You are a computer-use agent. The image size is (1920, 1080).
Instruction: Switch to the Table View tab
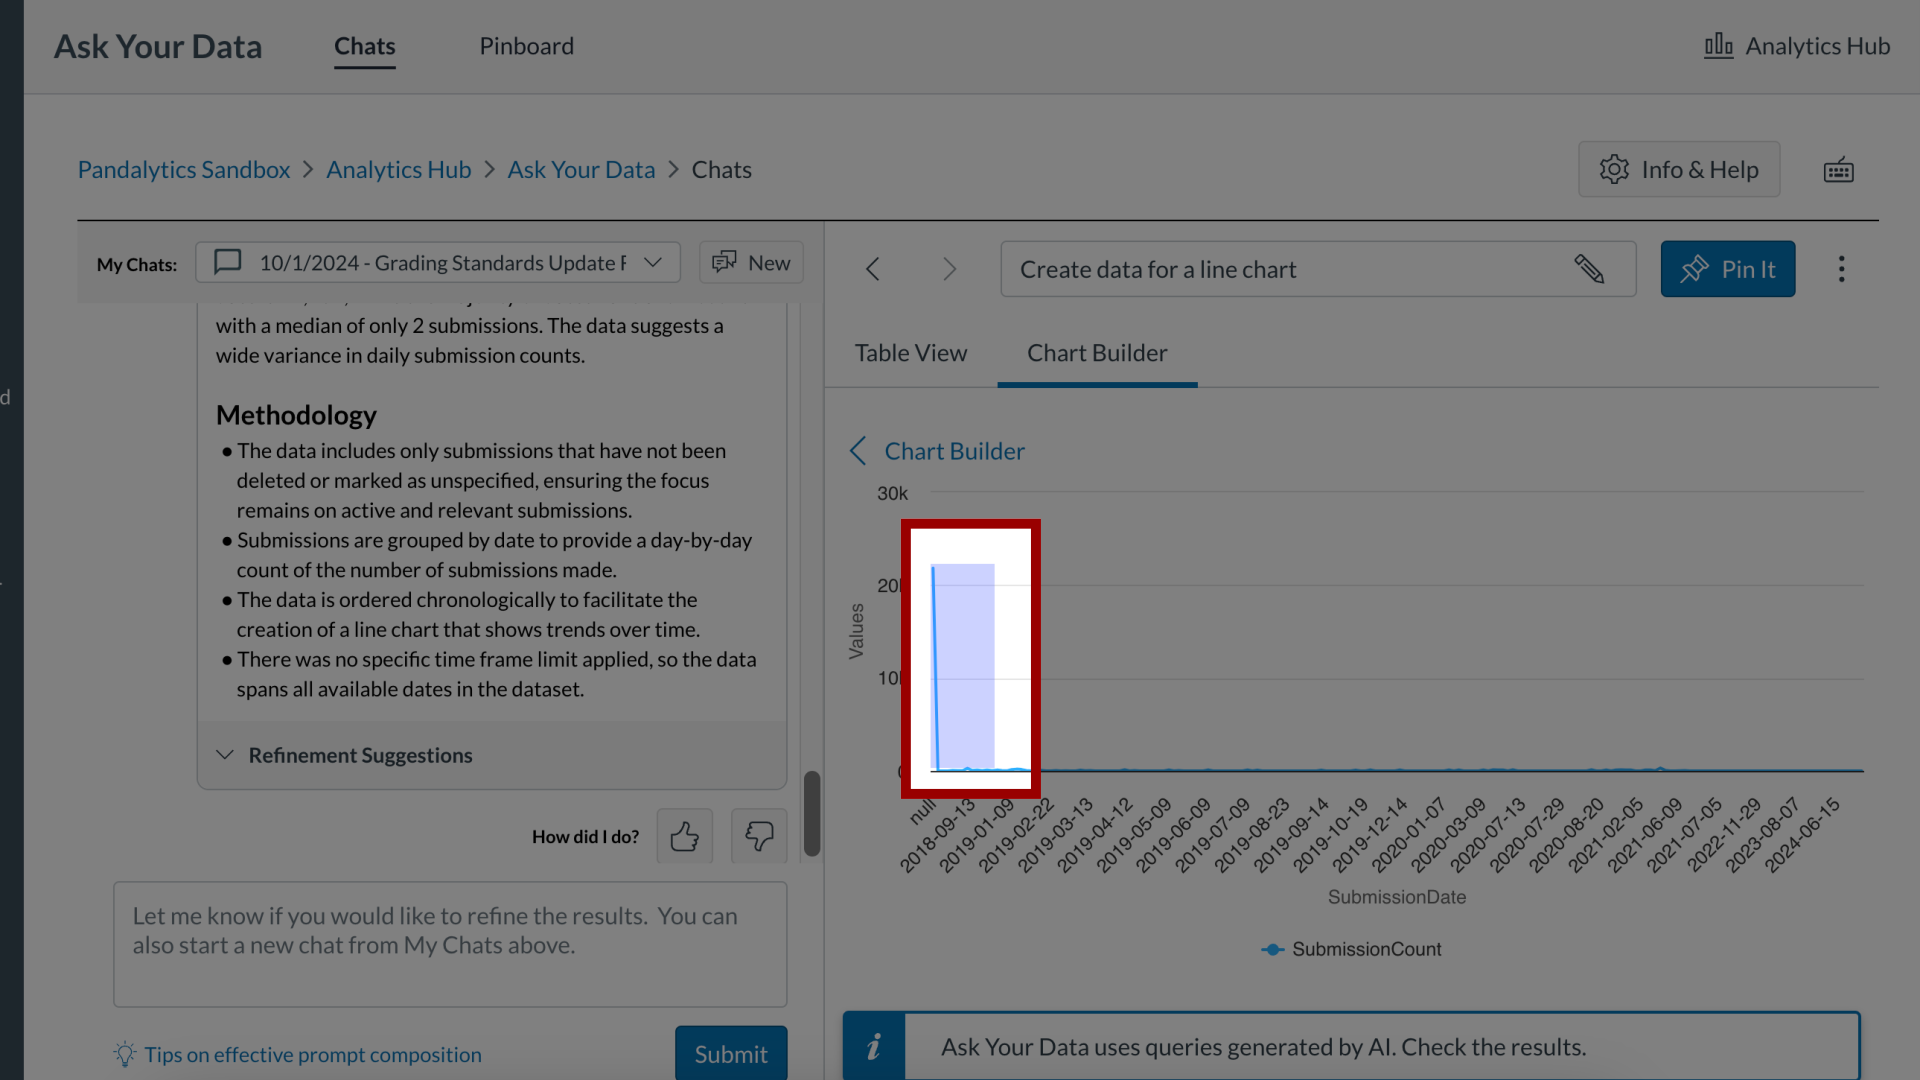click(910, 353)
